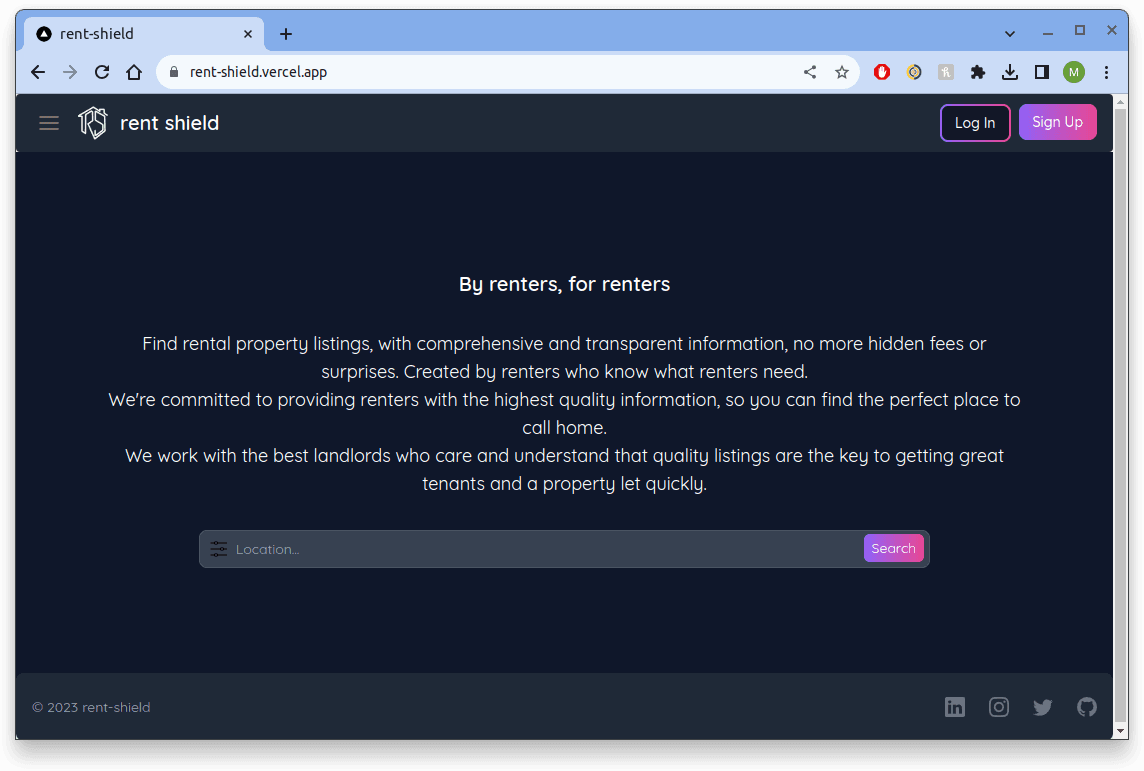
Task: Toggle the browser side panel
Action: tap(1042, 71)
